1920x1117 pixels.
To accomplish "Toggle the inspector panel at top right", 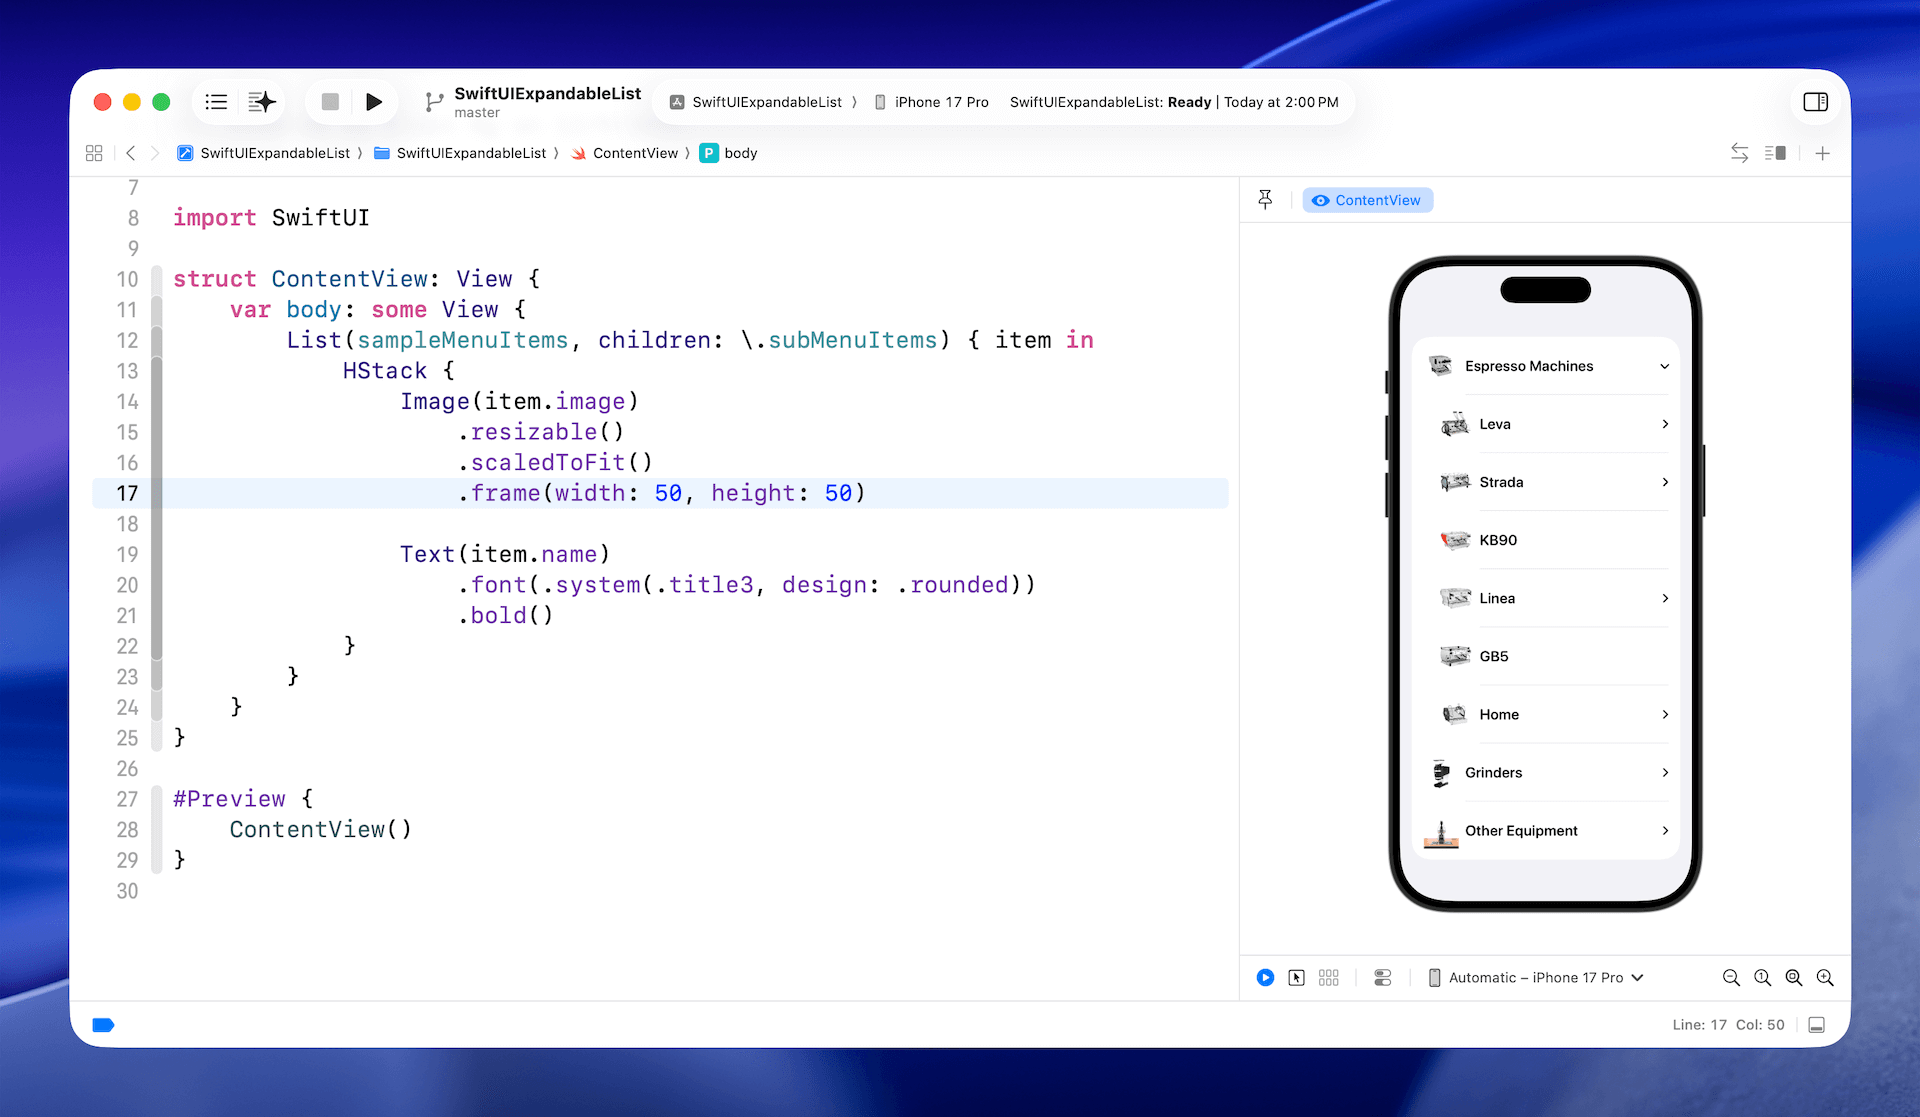I will point(1815,102).
